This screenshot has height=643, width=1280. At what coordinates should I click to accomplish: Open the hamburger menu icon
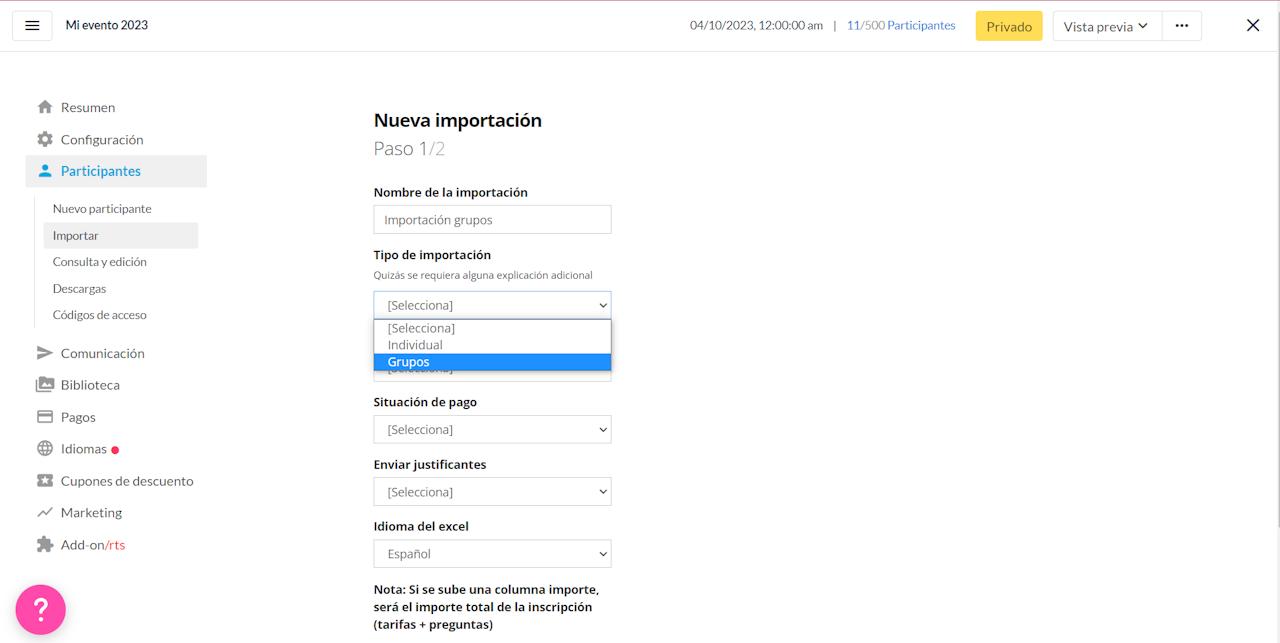pos(32,26)
